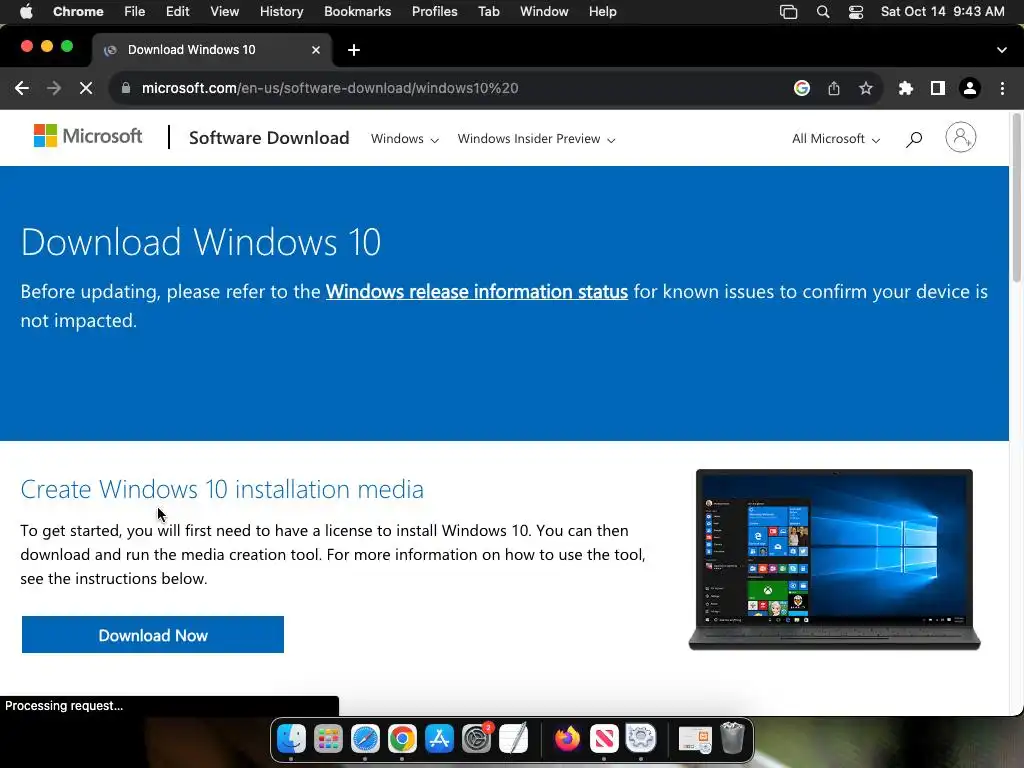
Task: Open News app from the Dock
Action: click(604, 739)
